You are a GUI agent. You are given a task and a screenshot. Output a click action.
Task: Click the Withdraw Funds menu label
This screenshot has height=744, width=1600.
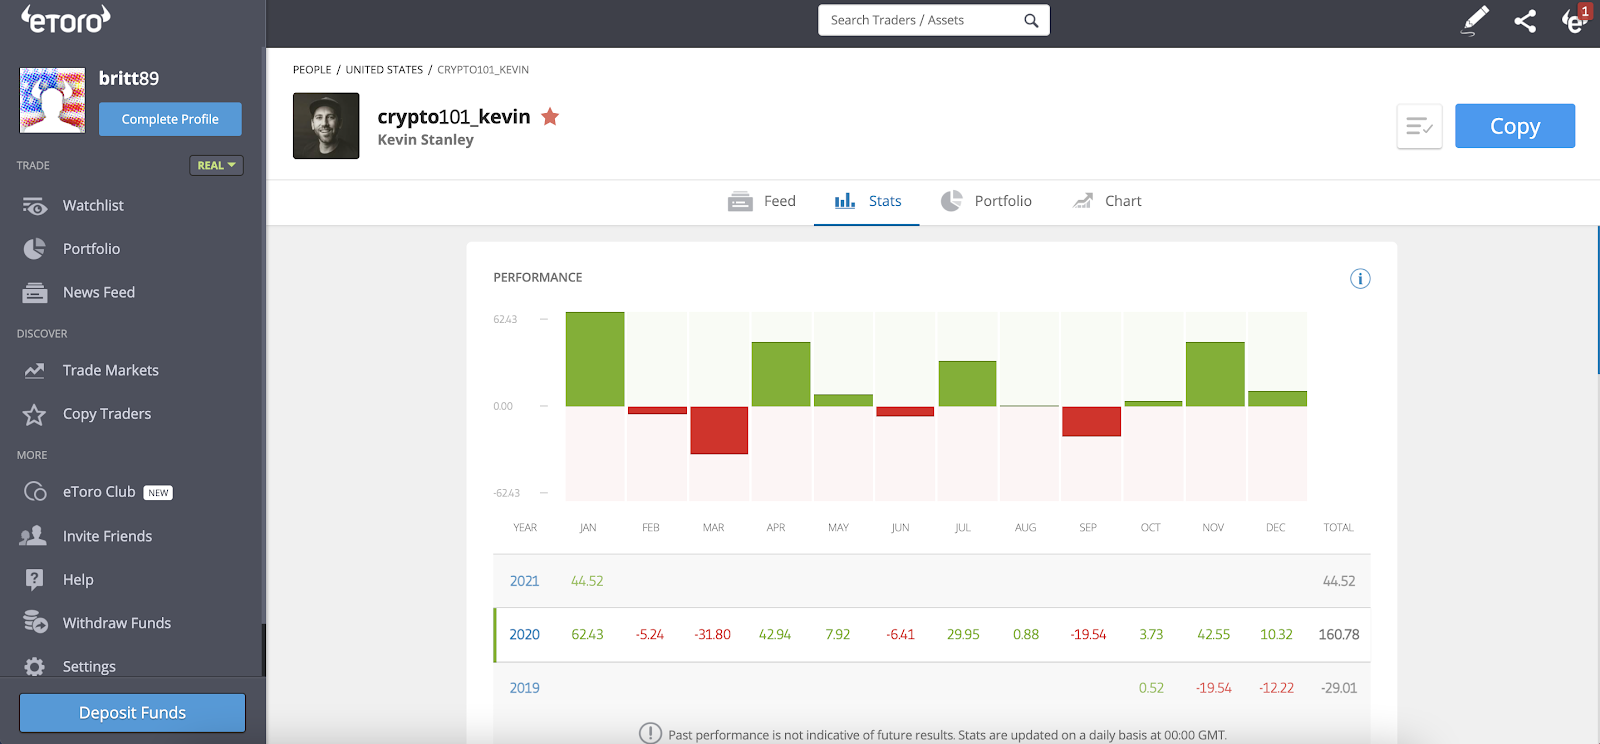(x=117, y=623)
